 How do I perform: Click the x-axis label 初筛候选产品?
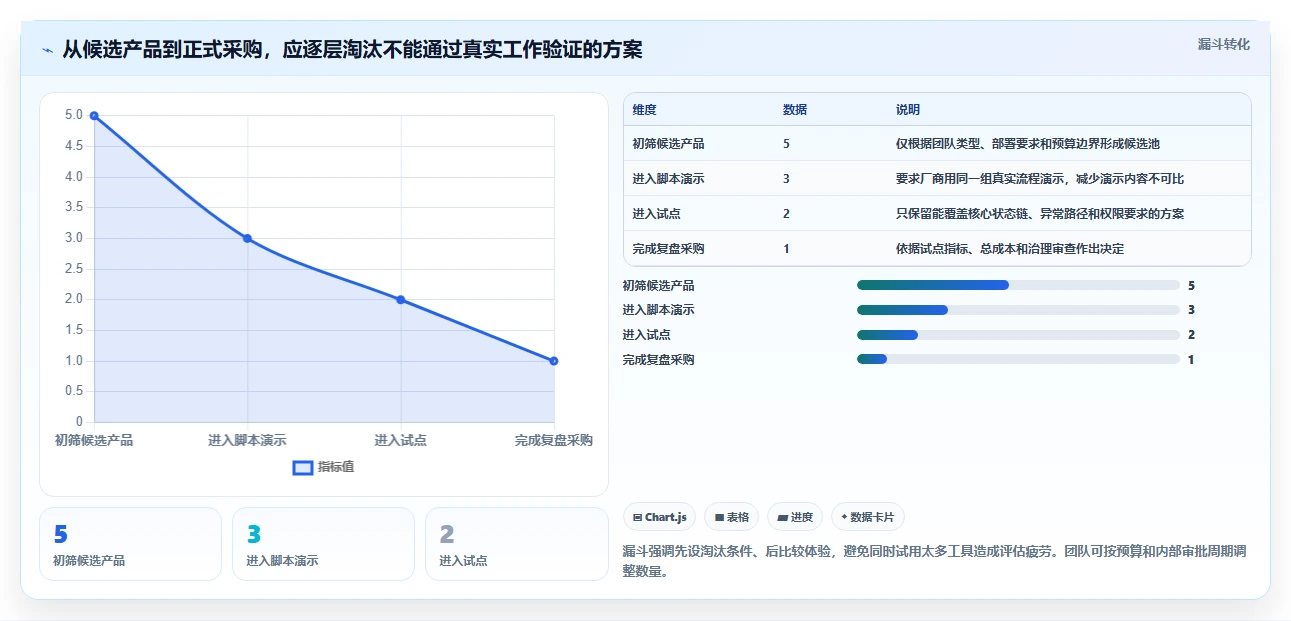click(94, 440)
